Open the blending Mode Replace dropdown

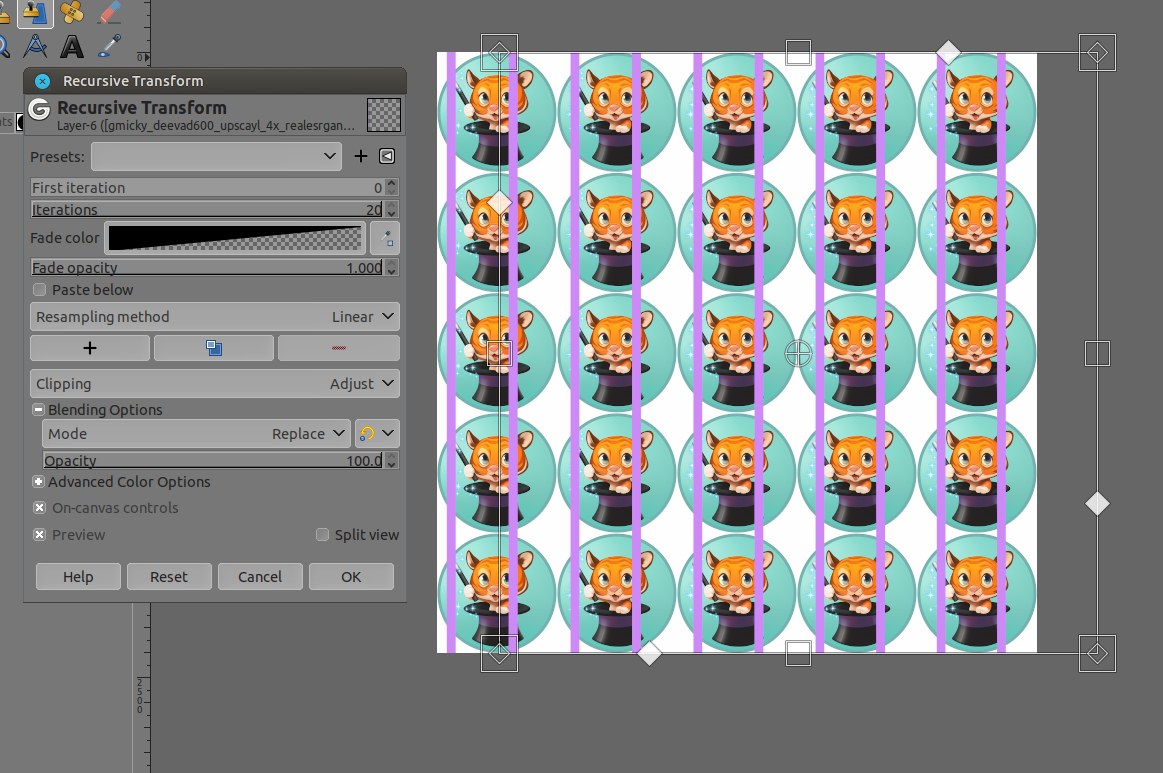(196, 433)
